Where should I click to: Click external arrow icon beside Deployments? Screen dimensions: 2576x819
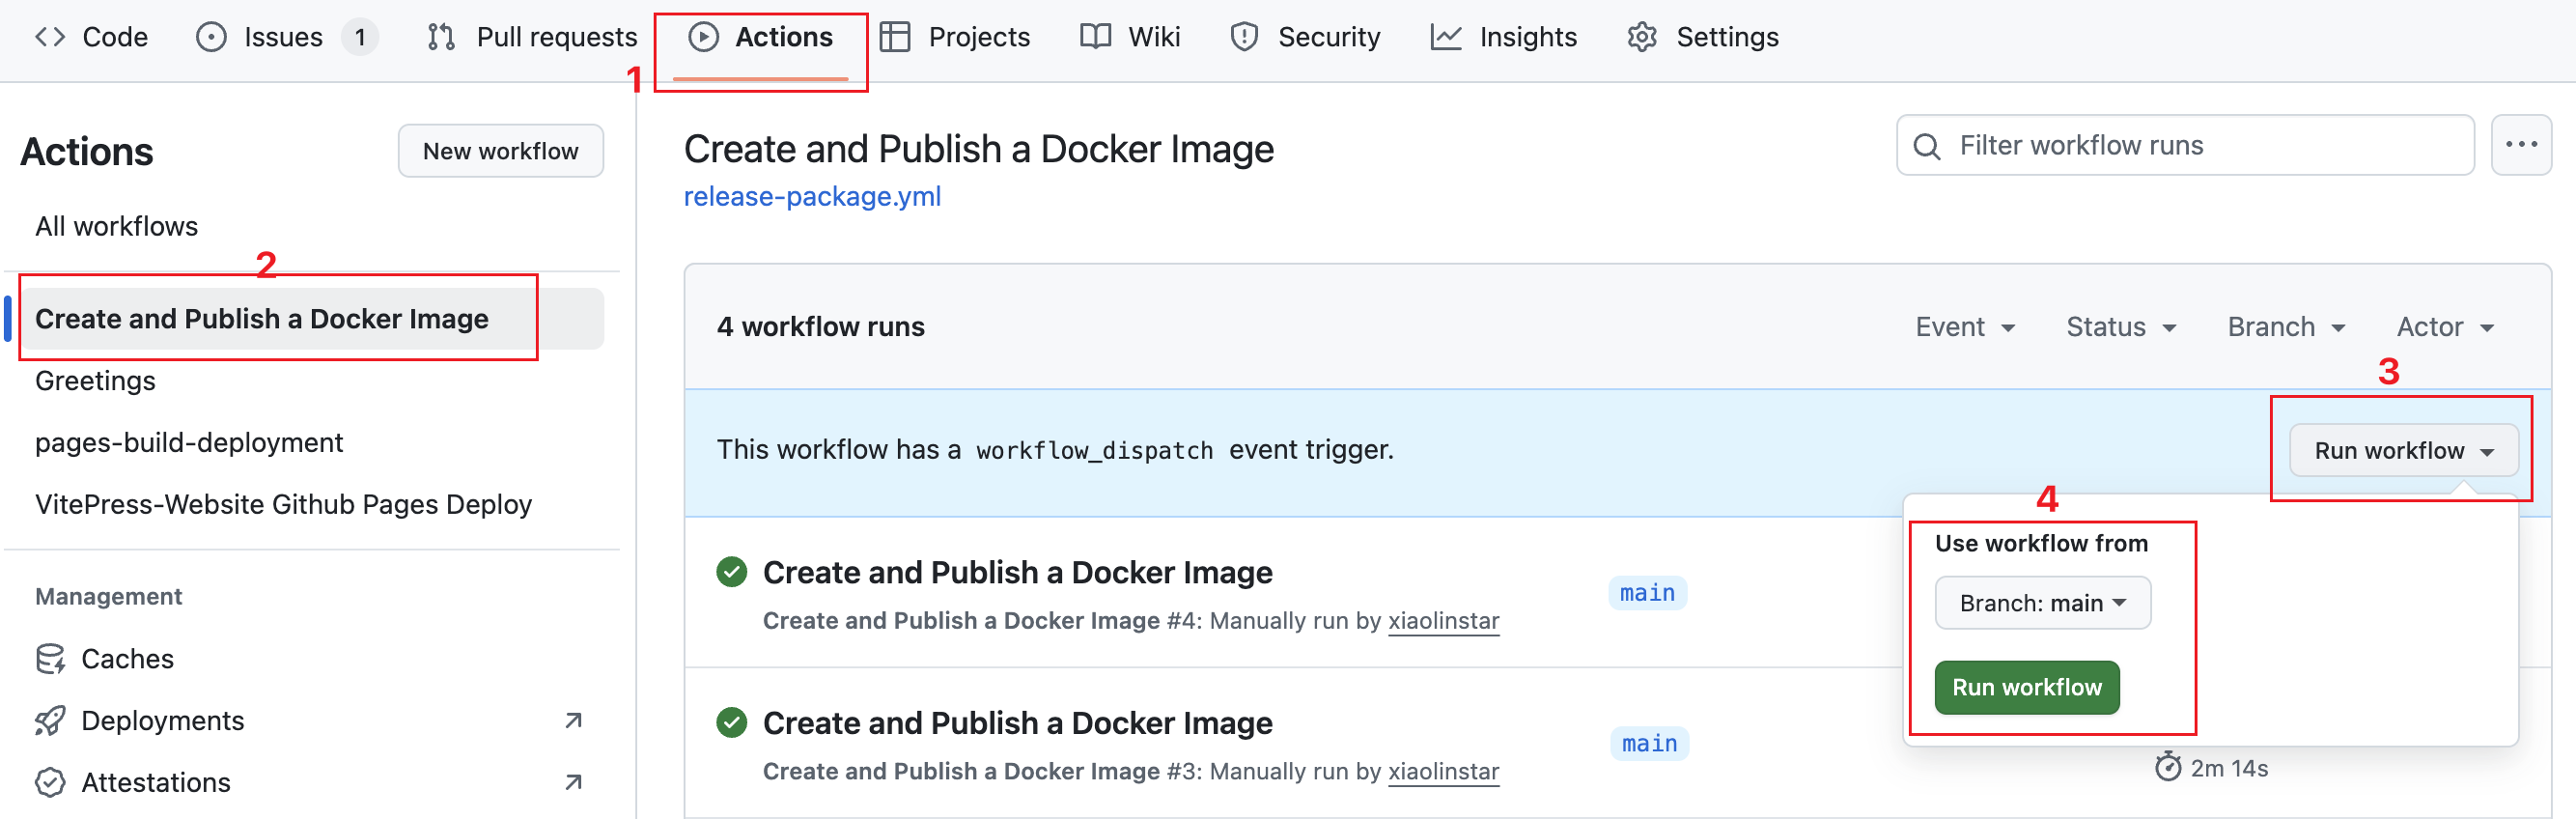click(573, 721)
